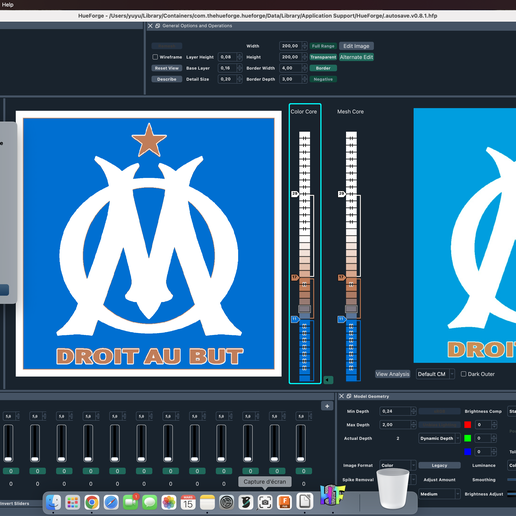Select the brown layer marker 17 in Color Core
The image size is (516, 516).
295,277
